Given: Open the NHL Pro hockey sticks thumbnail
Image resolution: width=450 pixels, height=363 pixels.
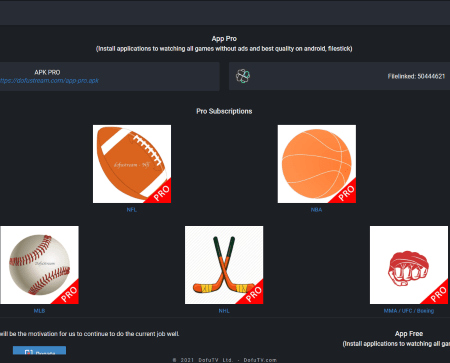Looking at the screenshot, I should (x=224, y=265).
